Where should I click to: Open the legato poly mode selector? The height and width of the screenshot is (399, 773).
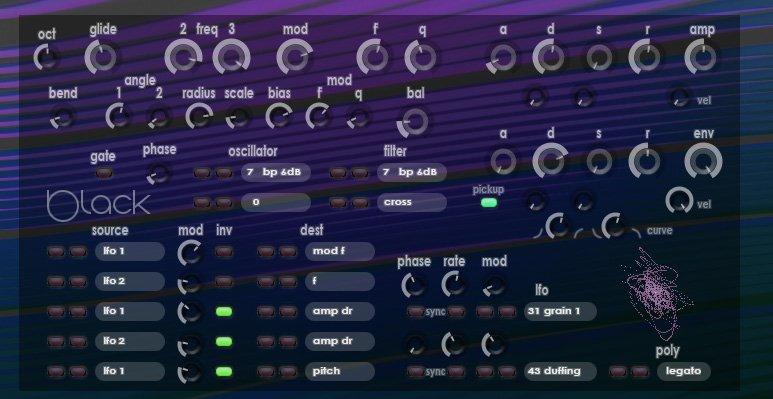point(684,371)
